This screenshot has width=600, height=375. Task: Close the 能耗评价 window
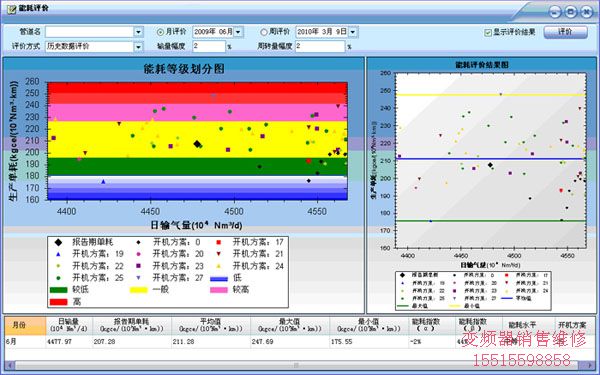(x=586, y=12)
